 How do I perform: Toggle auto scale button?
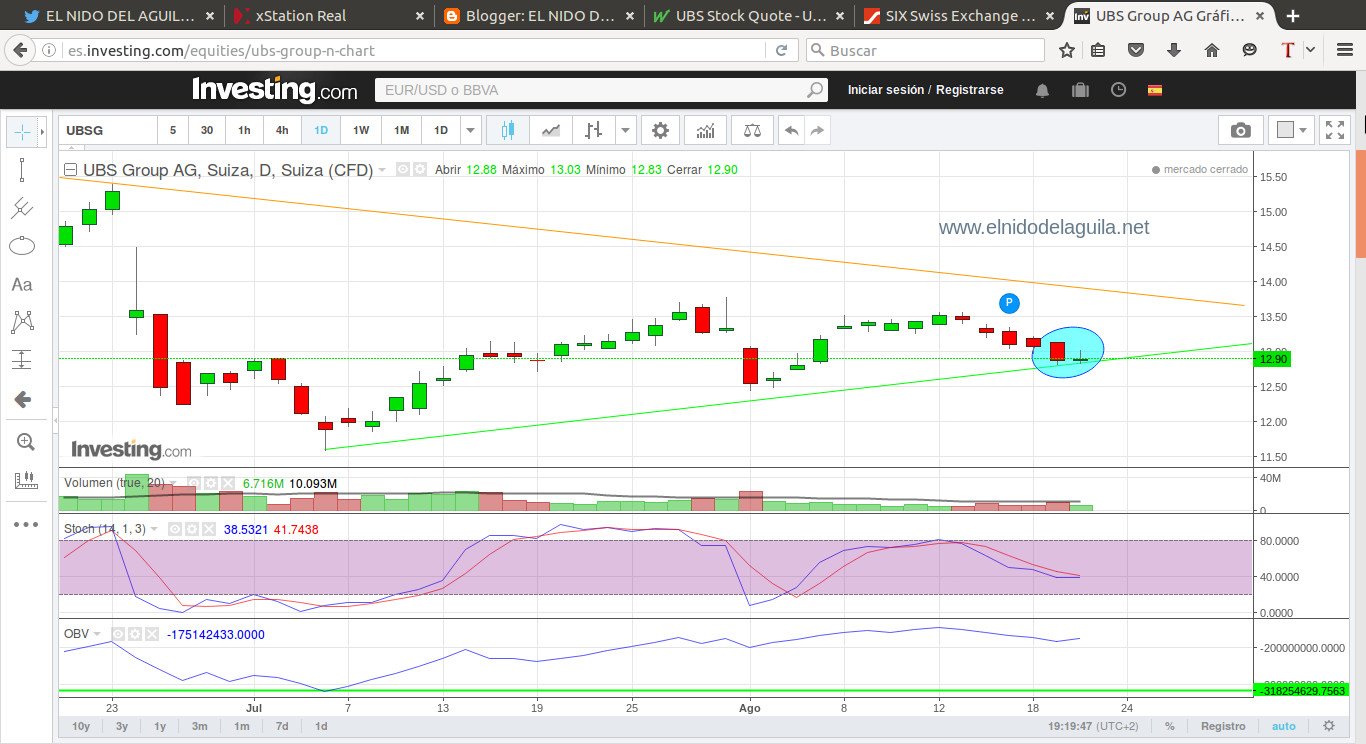pos(1283,726)
